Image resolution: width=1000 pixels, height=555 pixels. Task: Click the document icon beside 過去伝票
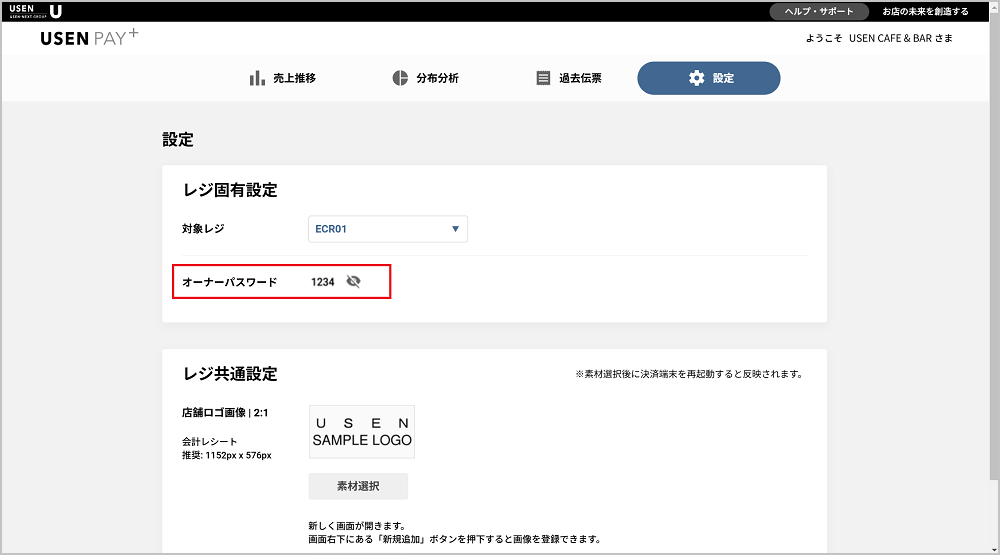tap(543, 78)
